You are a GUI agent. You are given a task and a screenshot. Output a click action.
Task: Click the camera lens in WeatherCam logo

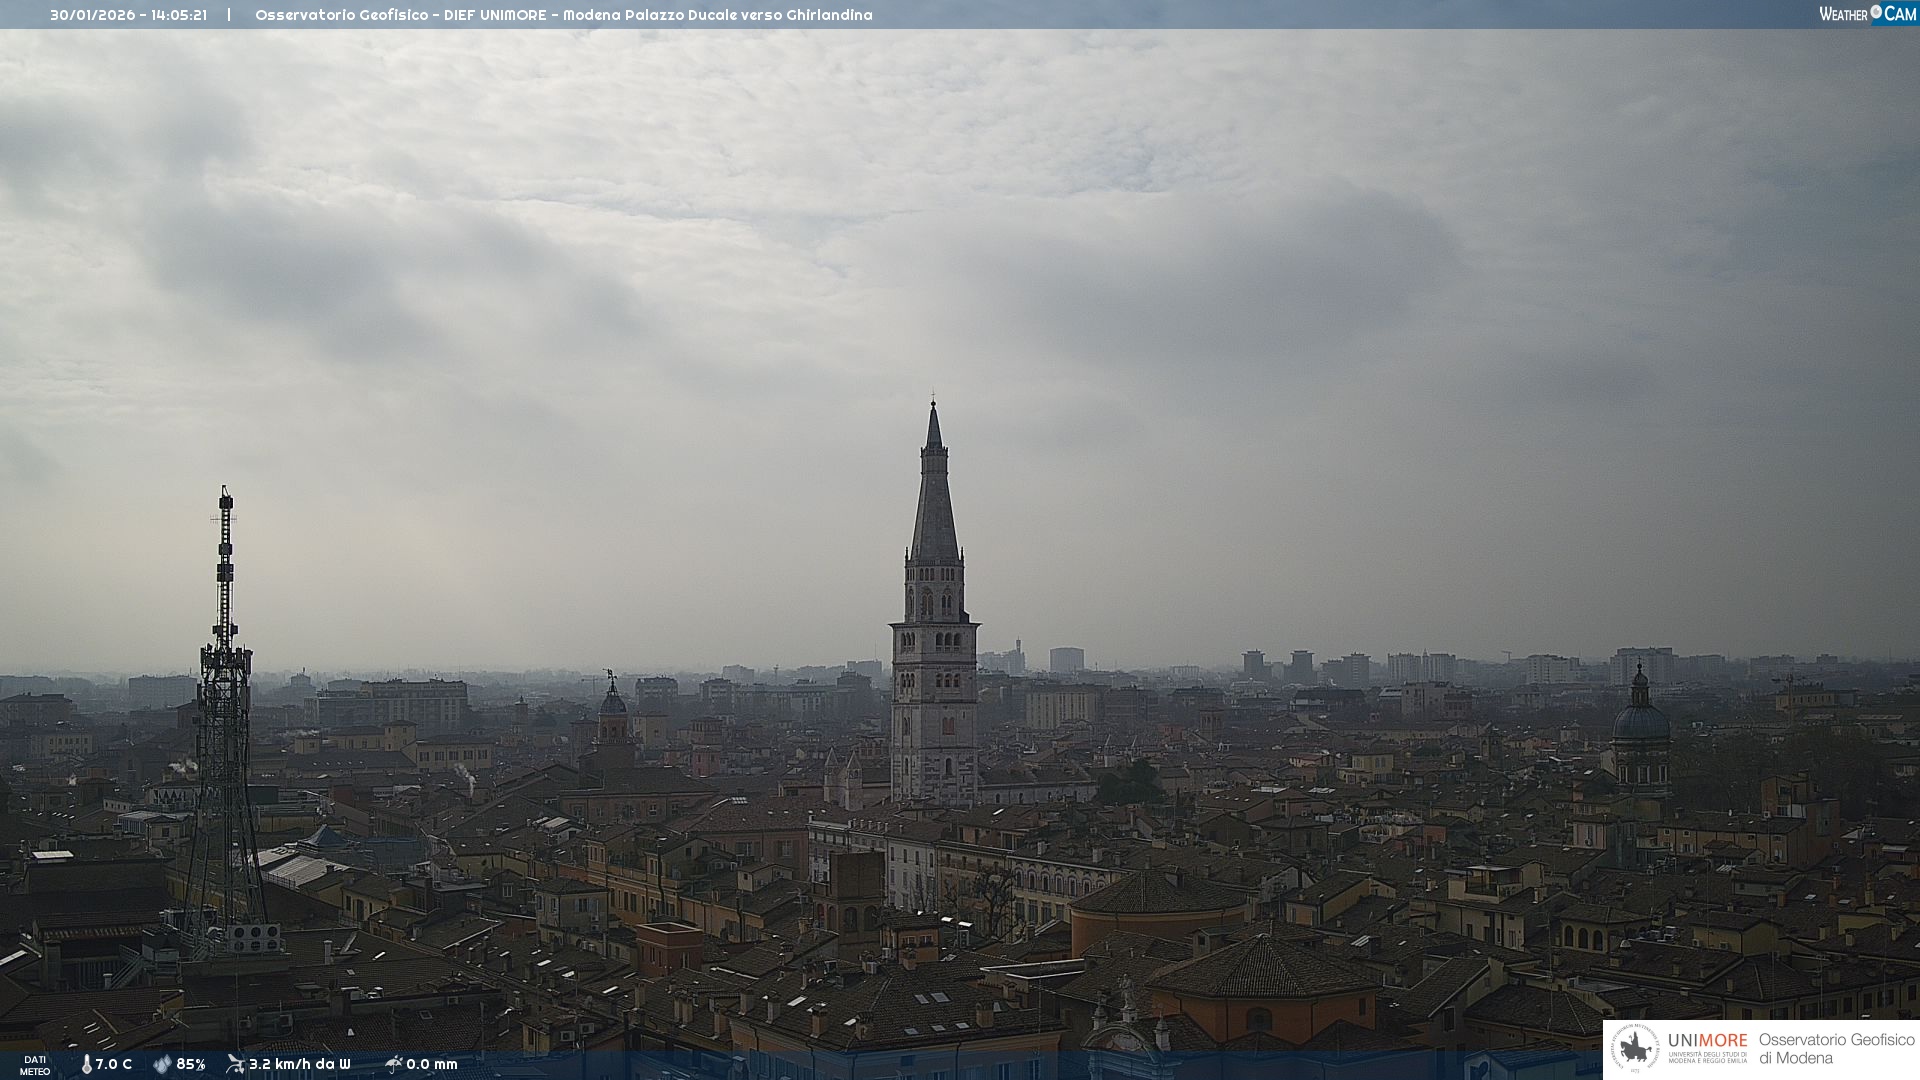click(1876, 12)
